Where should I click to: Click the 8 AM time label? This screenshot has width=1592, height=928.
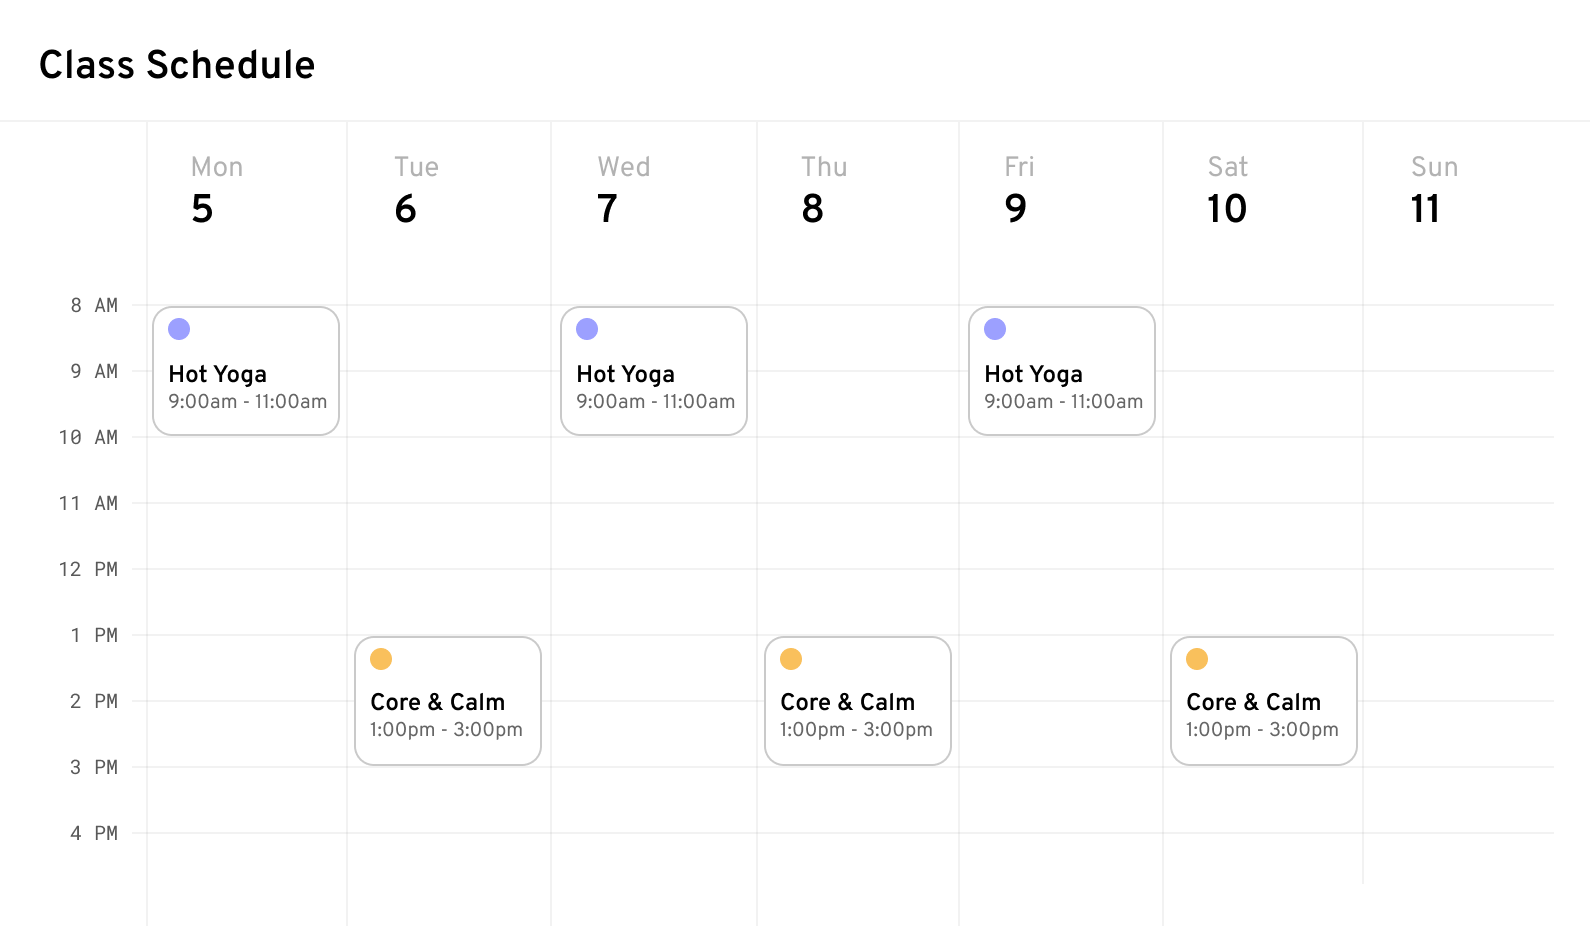point(93,305)
